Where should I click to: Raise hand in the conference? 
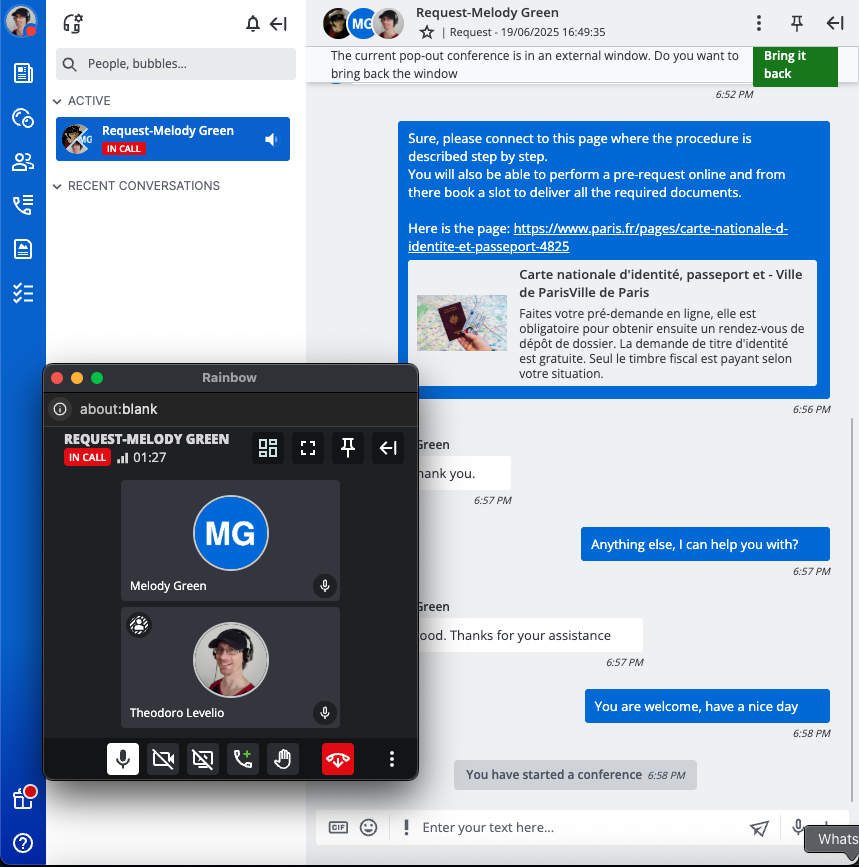(x=283, y=760)
